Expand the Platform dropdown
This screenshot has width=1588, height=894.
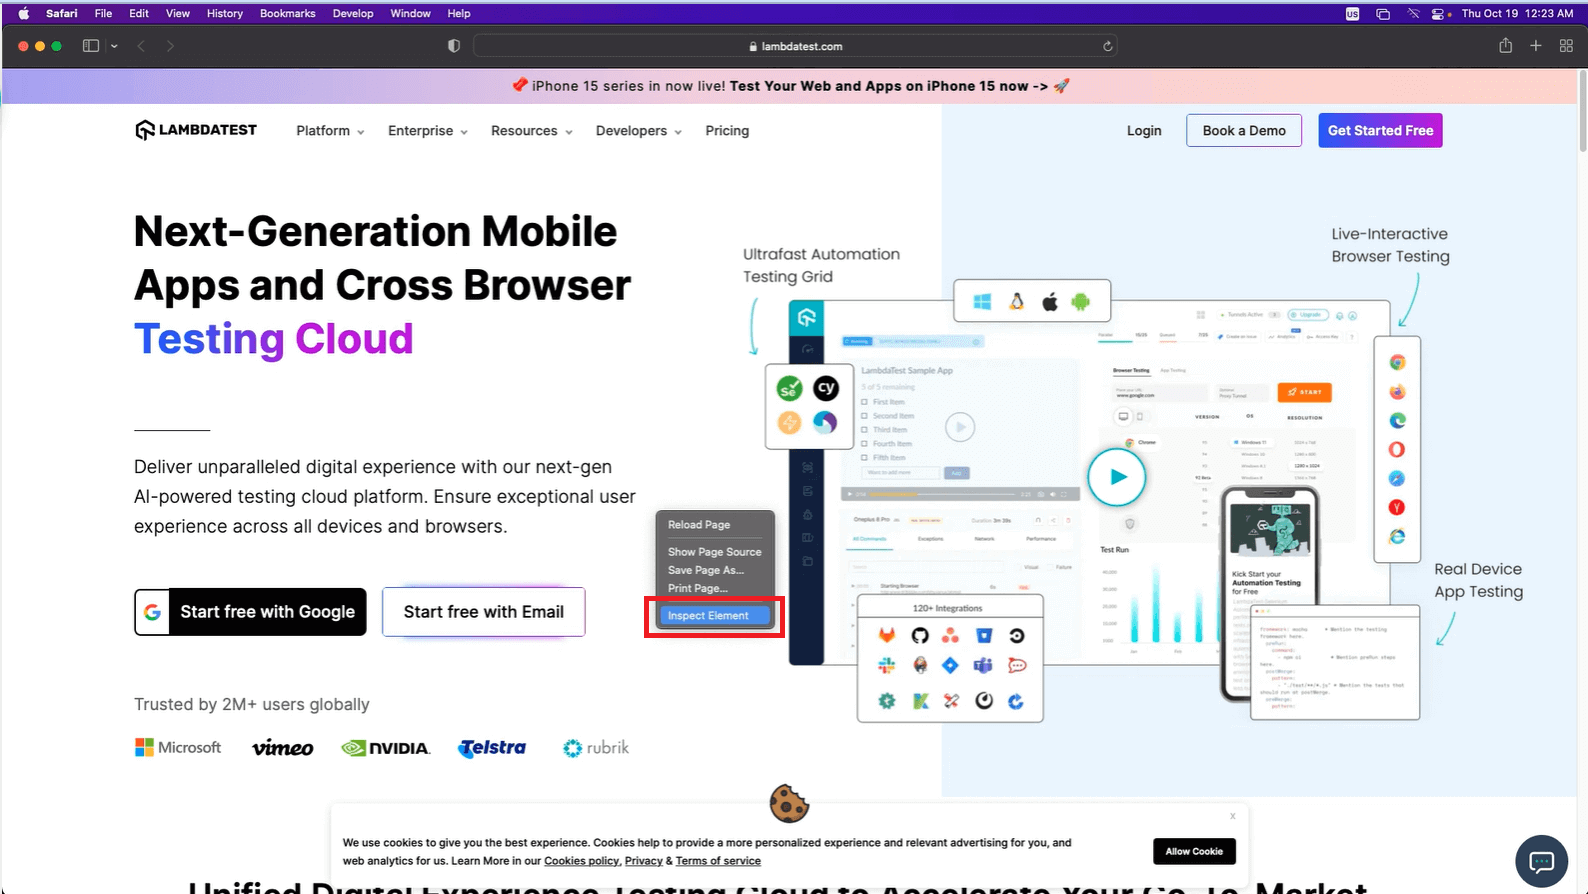[330, 131]
